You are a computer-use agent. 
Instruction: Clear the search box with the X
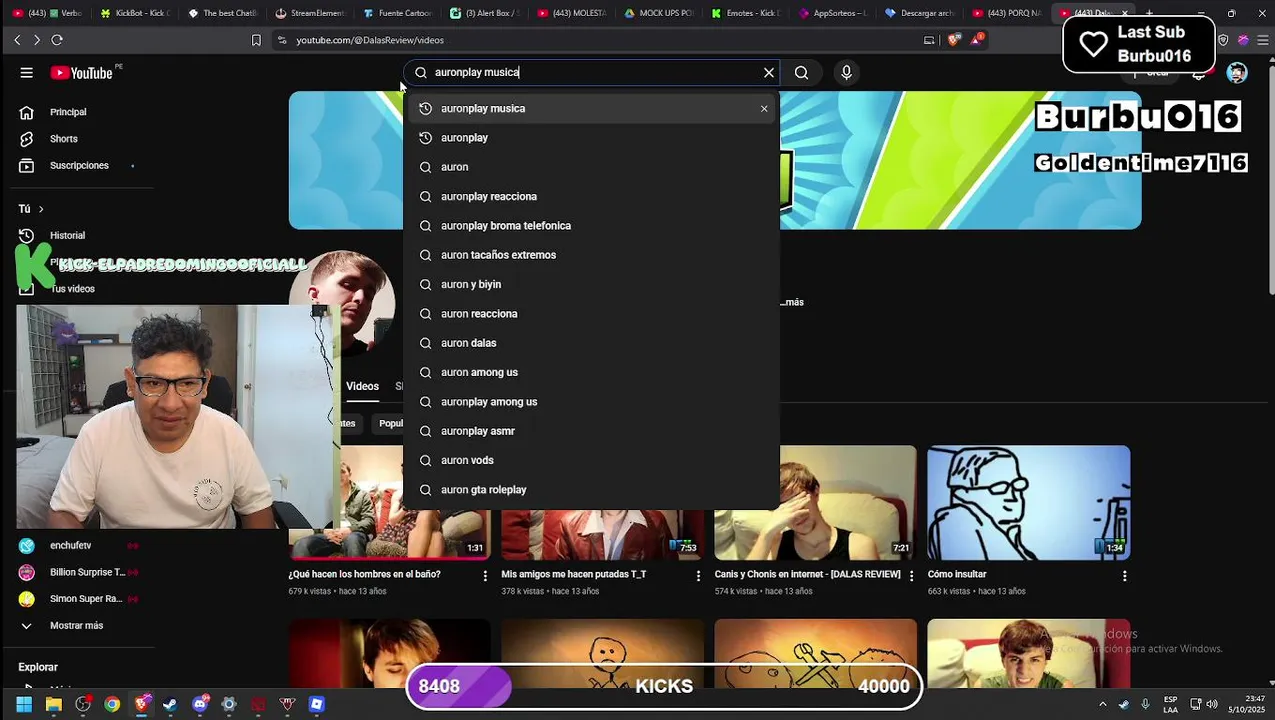pyautogui.click(x=769, y=72)
